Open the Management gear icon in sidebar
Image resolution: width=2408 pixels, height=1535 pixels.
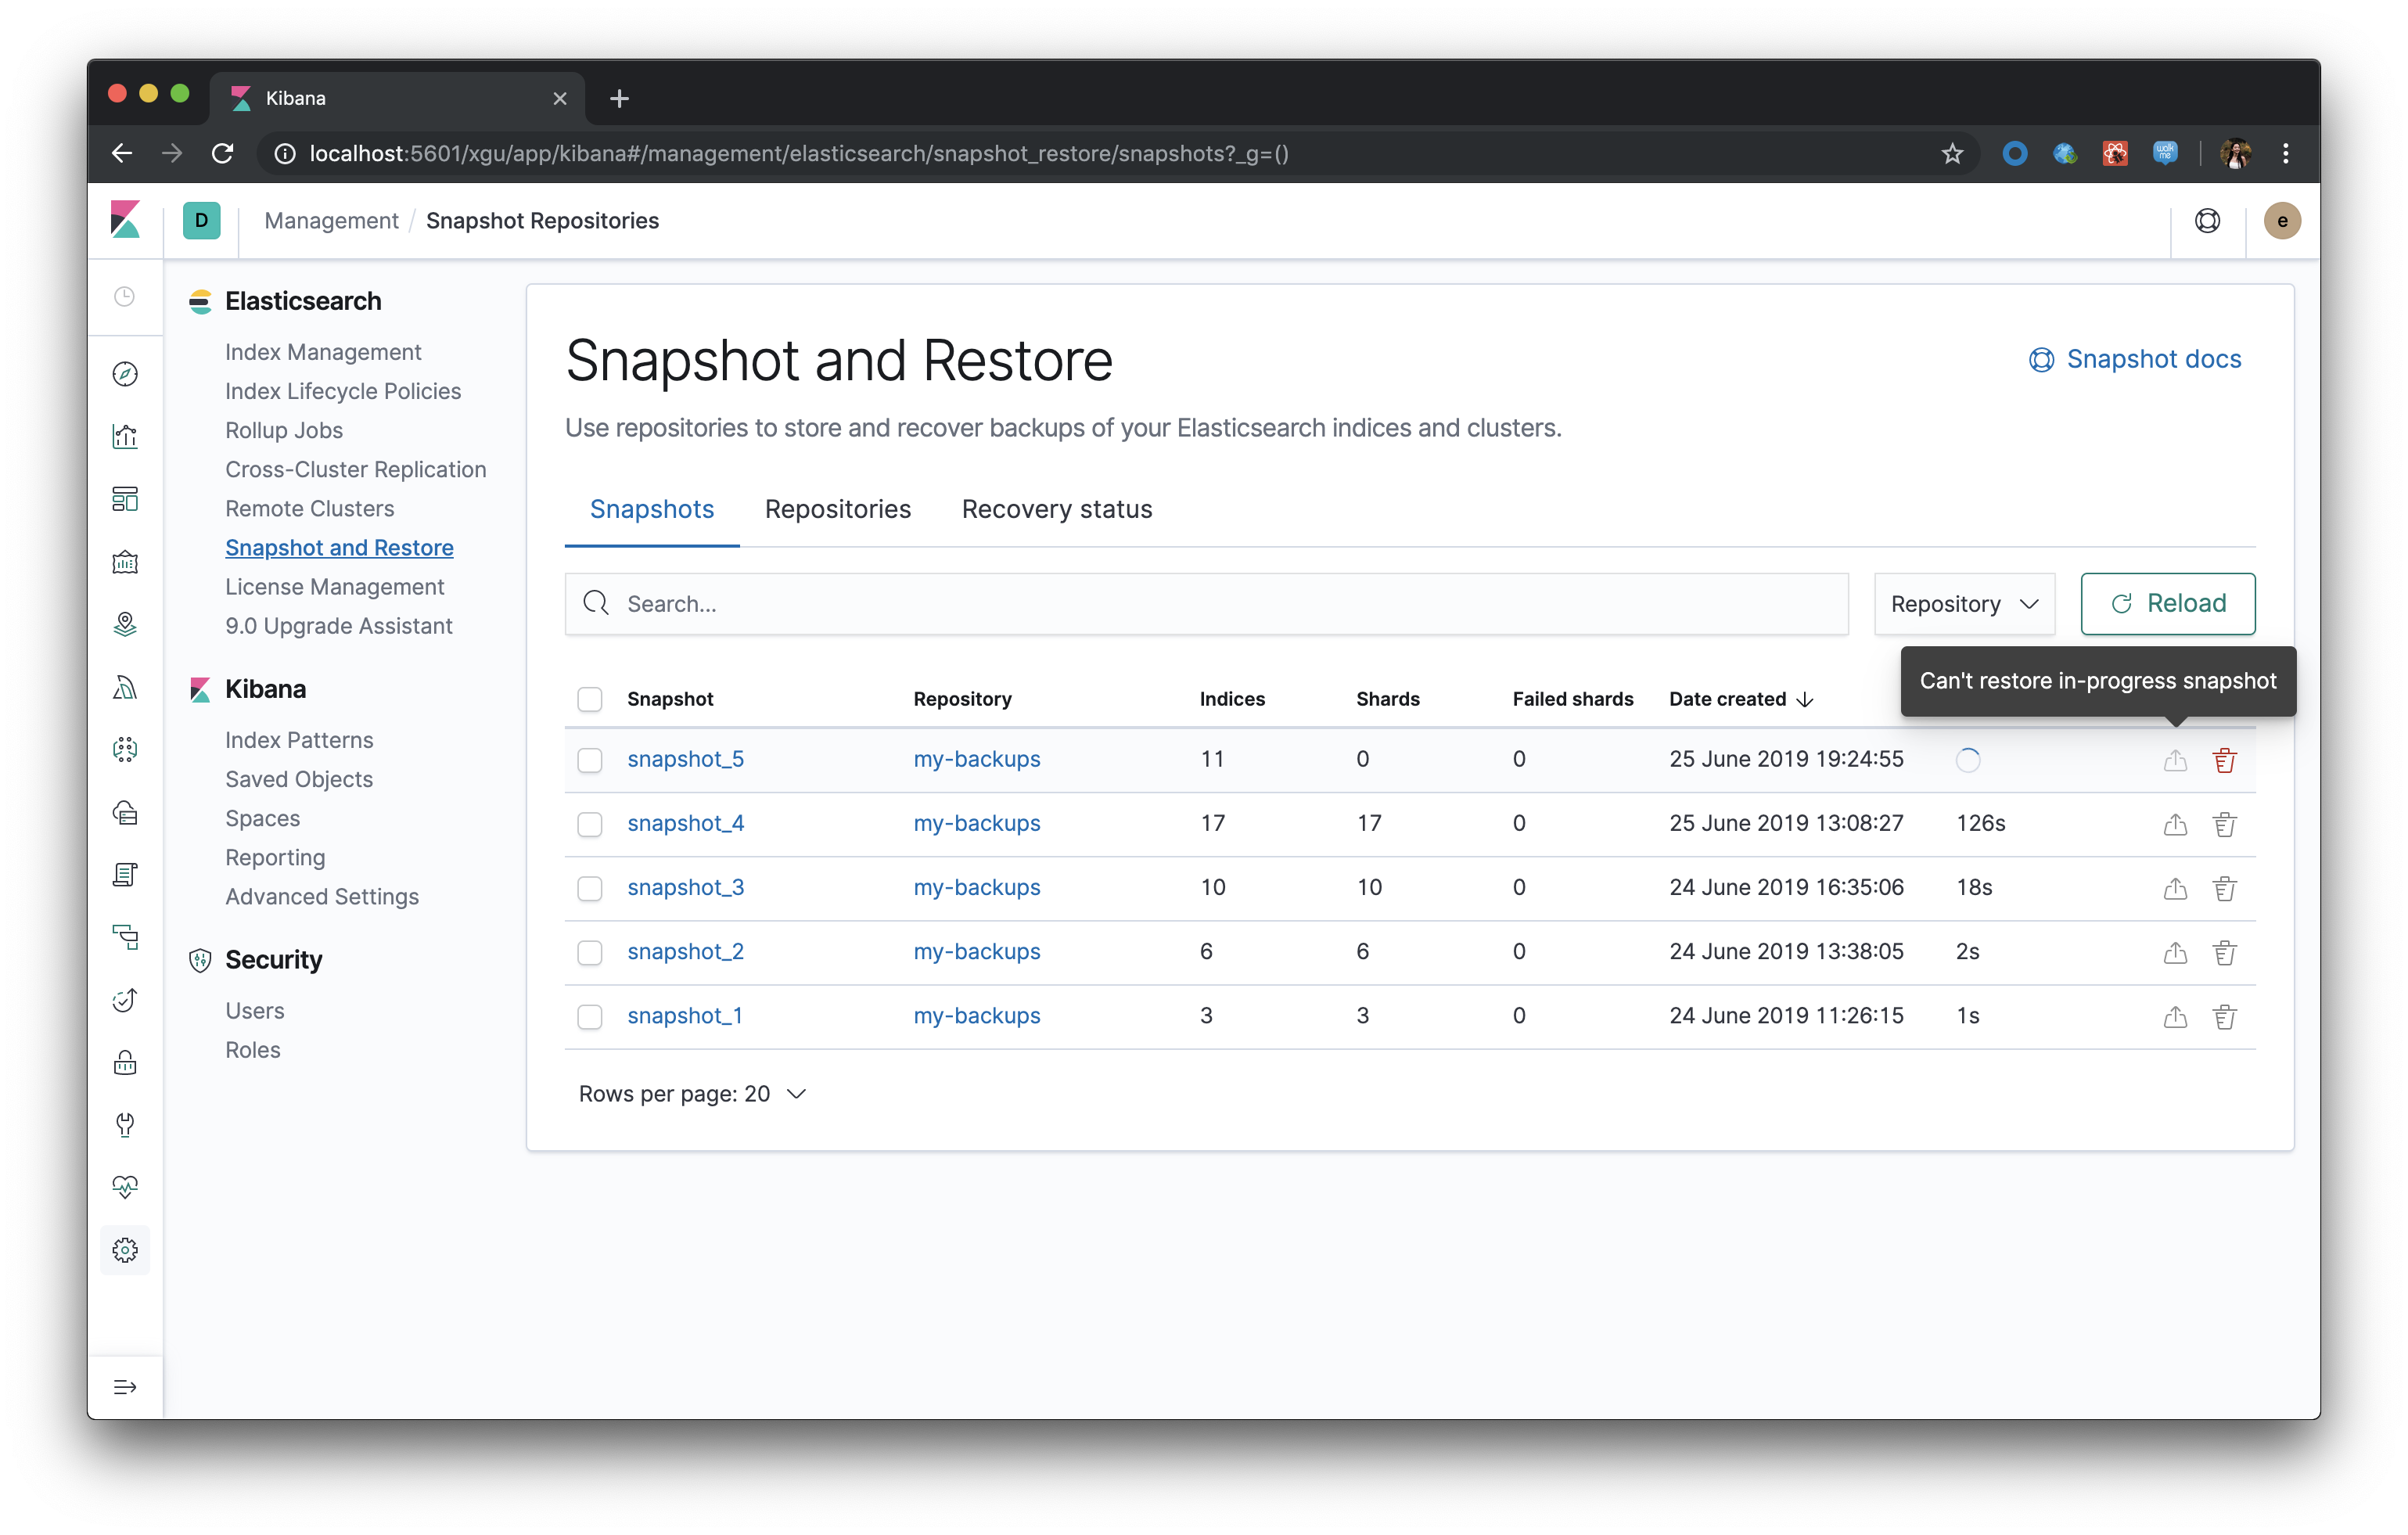click(125, 1250)
